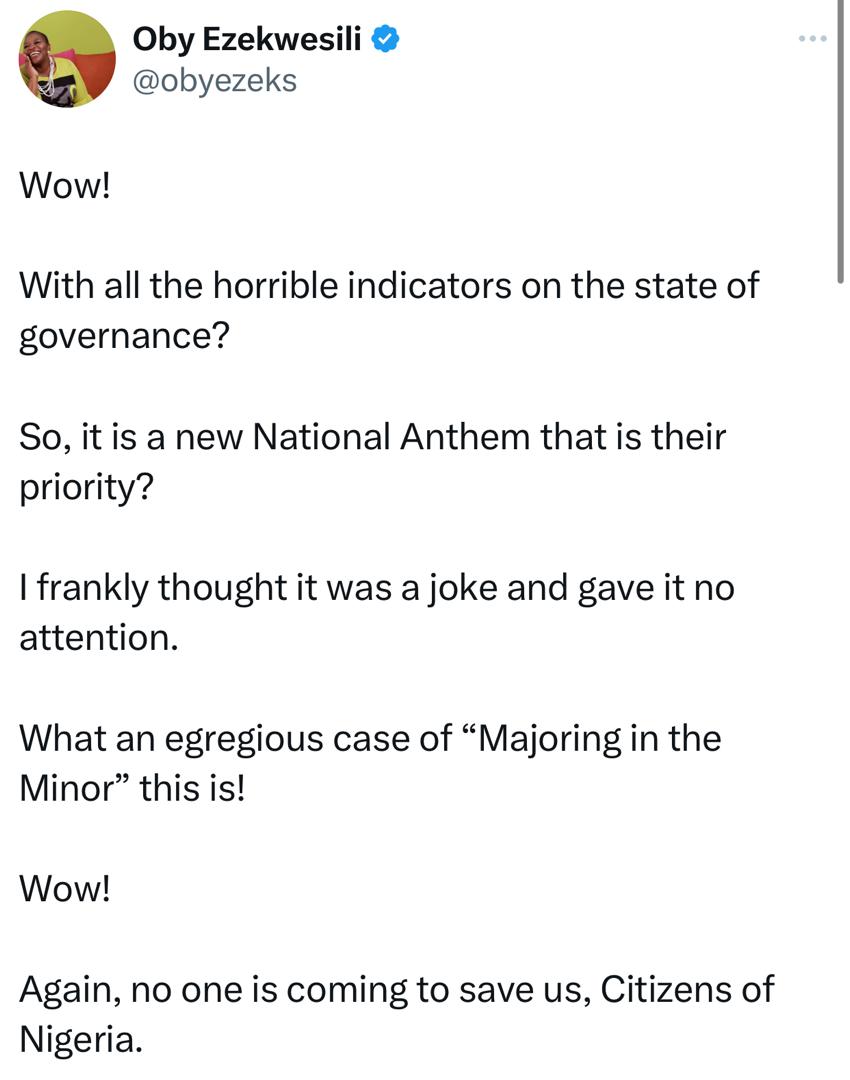Click the words "Citizens of"

[x=684, y=989]
